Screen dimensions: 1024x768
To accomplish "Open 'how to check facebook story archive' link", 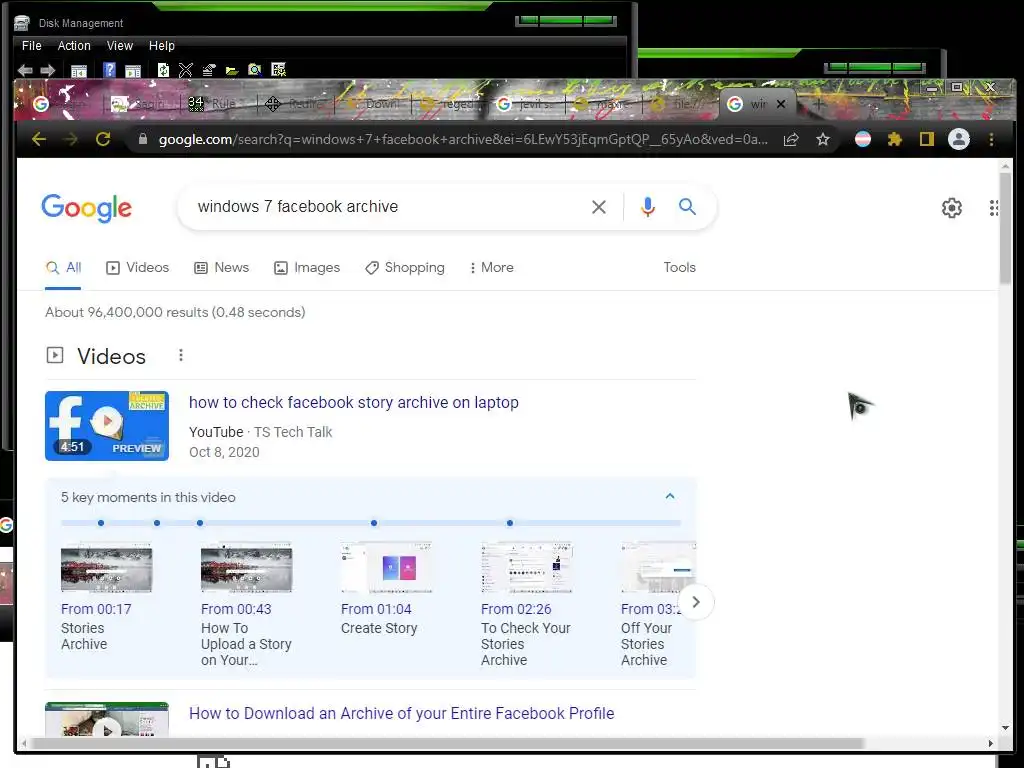I will [353, 402].
